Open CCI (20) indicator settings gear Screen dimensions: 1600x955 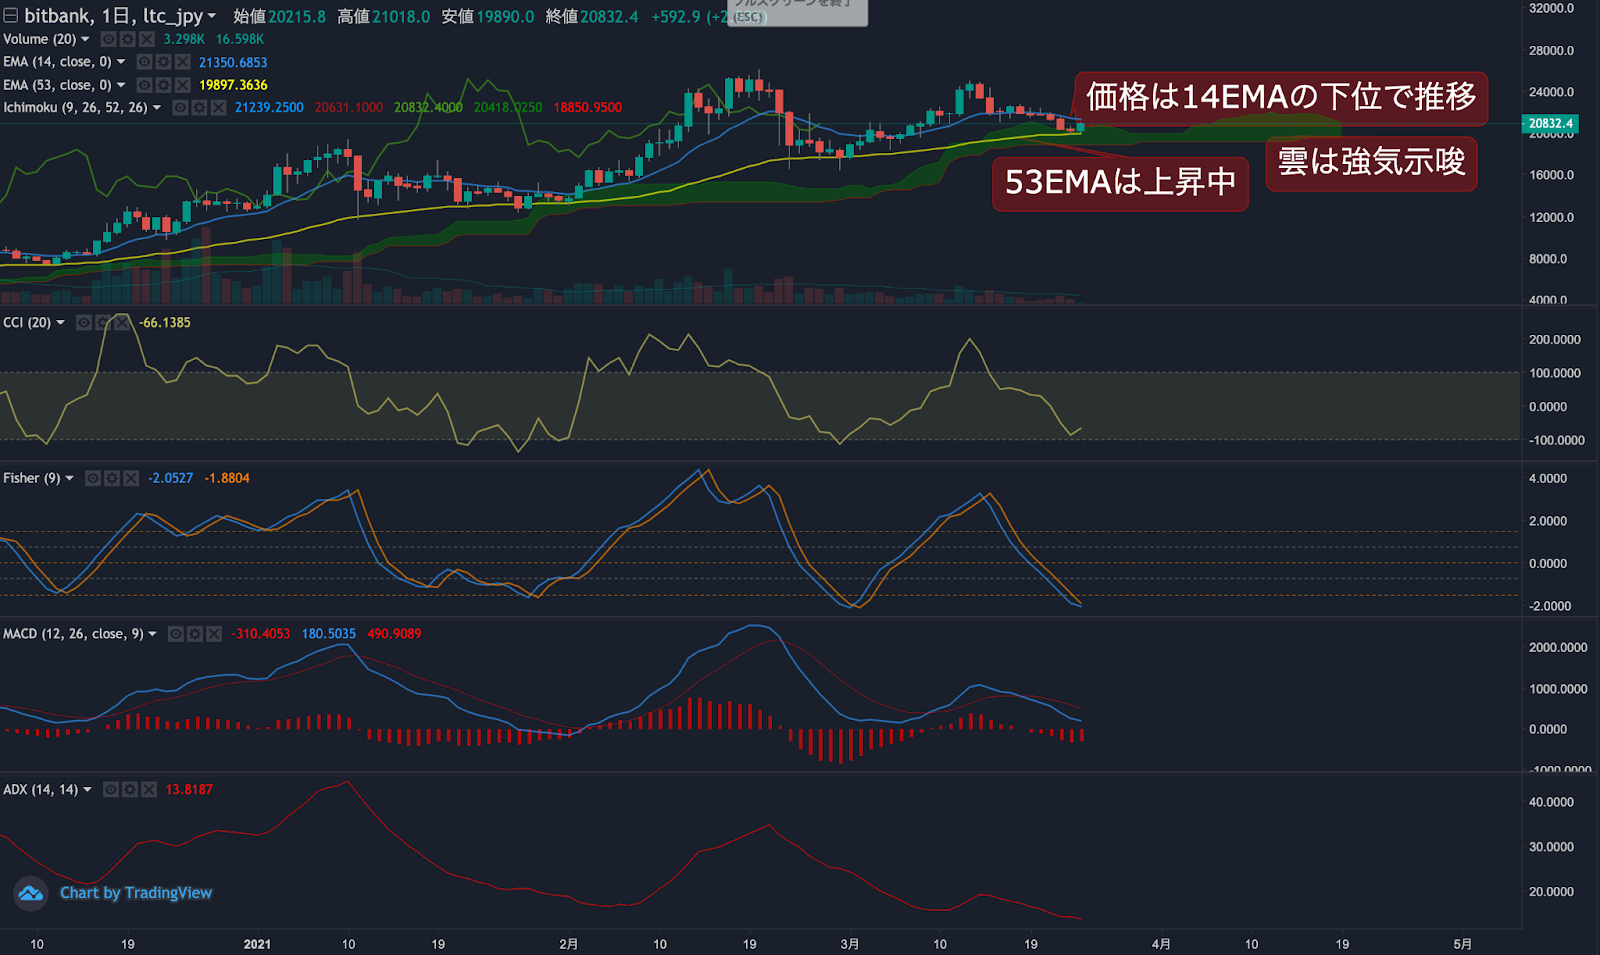(x=103, y=322)
